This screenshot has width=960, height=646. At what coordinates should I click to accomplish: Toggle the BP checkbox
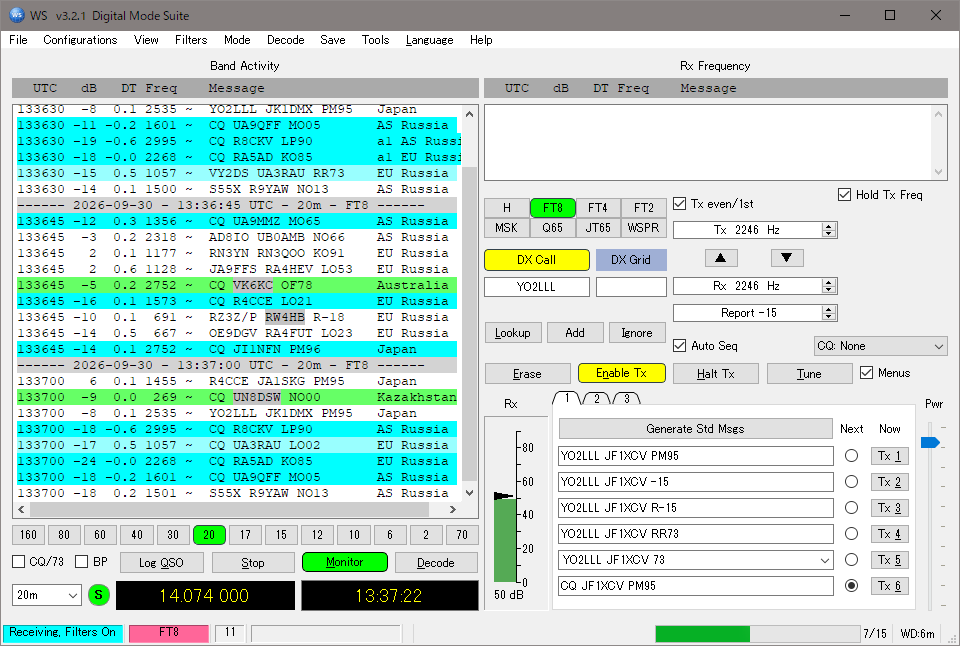click(81, 561)
